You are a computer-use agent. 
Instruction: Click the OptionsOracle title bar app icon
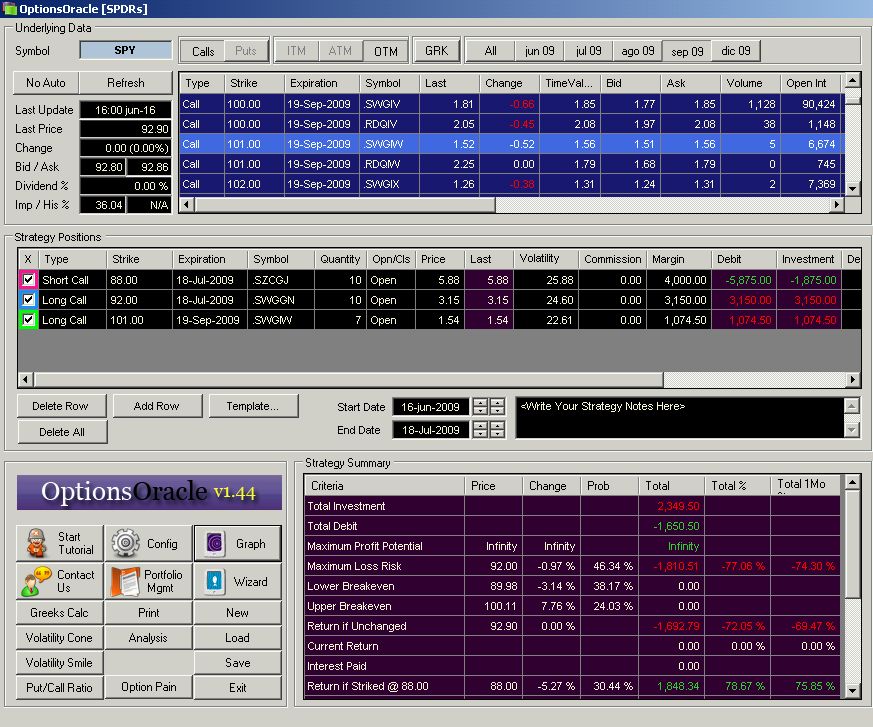tap(9, 9)
